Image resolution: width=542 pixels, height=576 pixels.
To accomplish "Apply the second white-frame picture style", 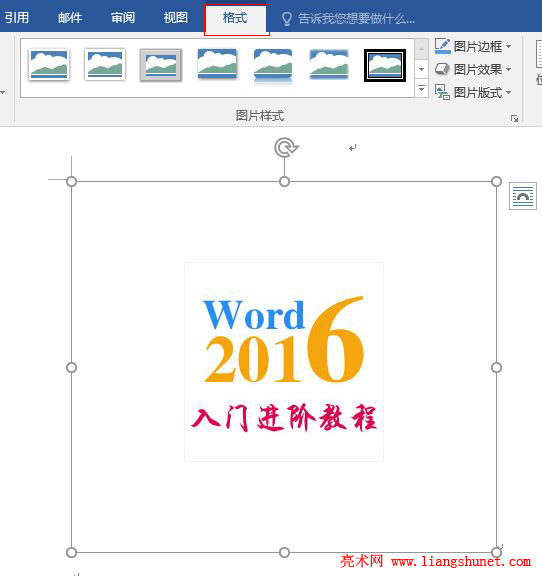I will pos(105,65).
